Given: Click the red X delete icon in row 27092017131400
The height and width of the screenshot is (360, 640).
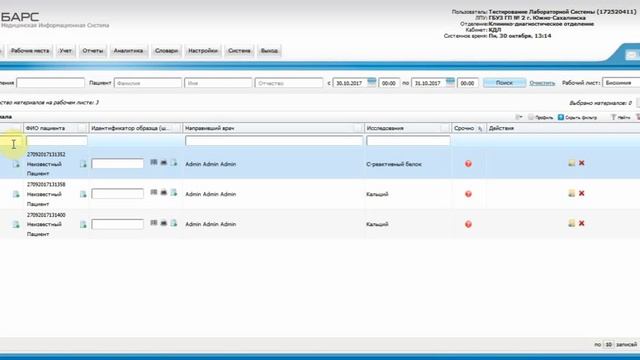Looking at the screenshot, I should pos(582,223).
